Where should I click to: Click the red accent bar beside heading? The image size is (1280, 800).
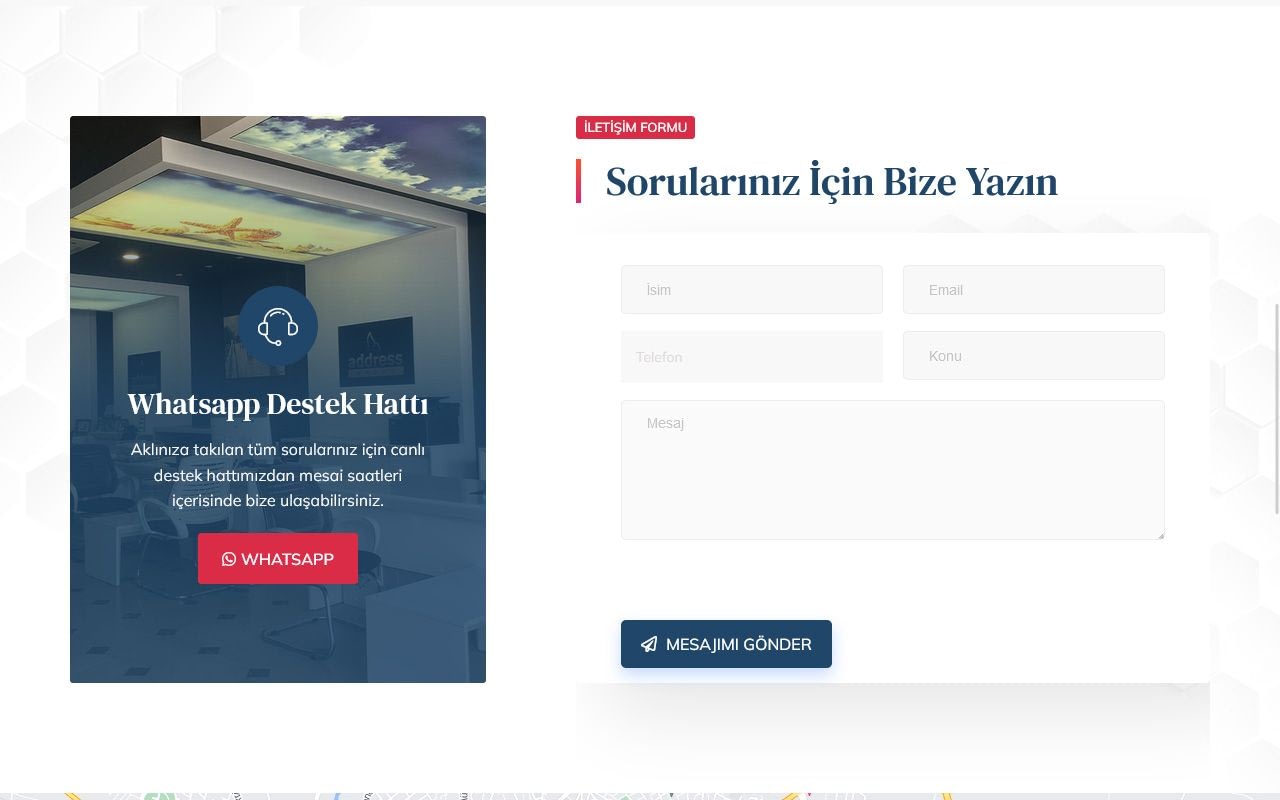pyautogui.click(x=578, y=181)
